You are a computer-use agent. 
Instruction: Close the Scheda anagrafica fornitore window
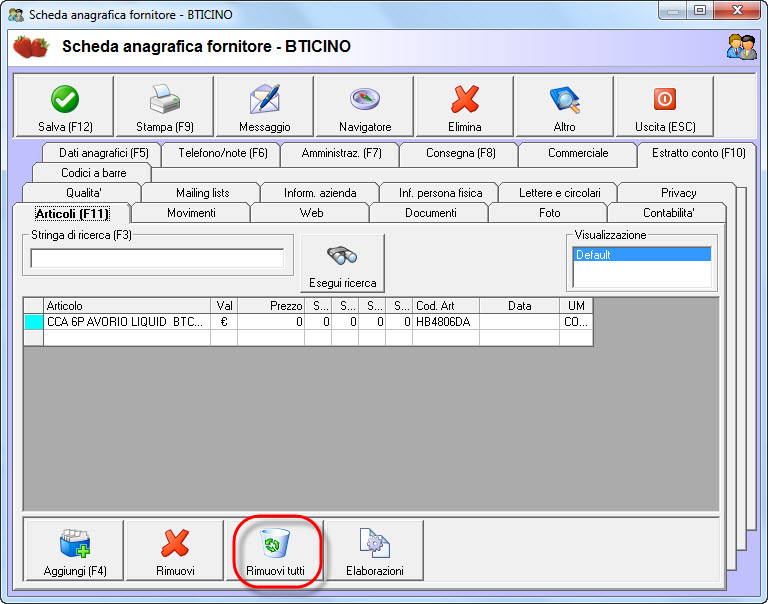(x=737, y=10)
